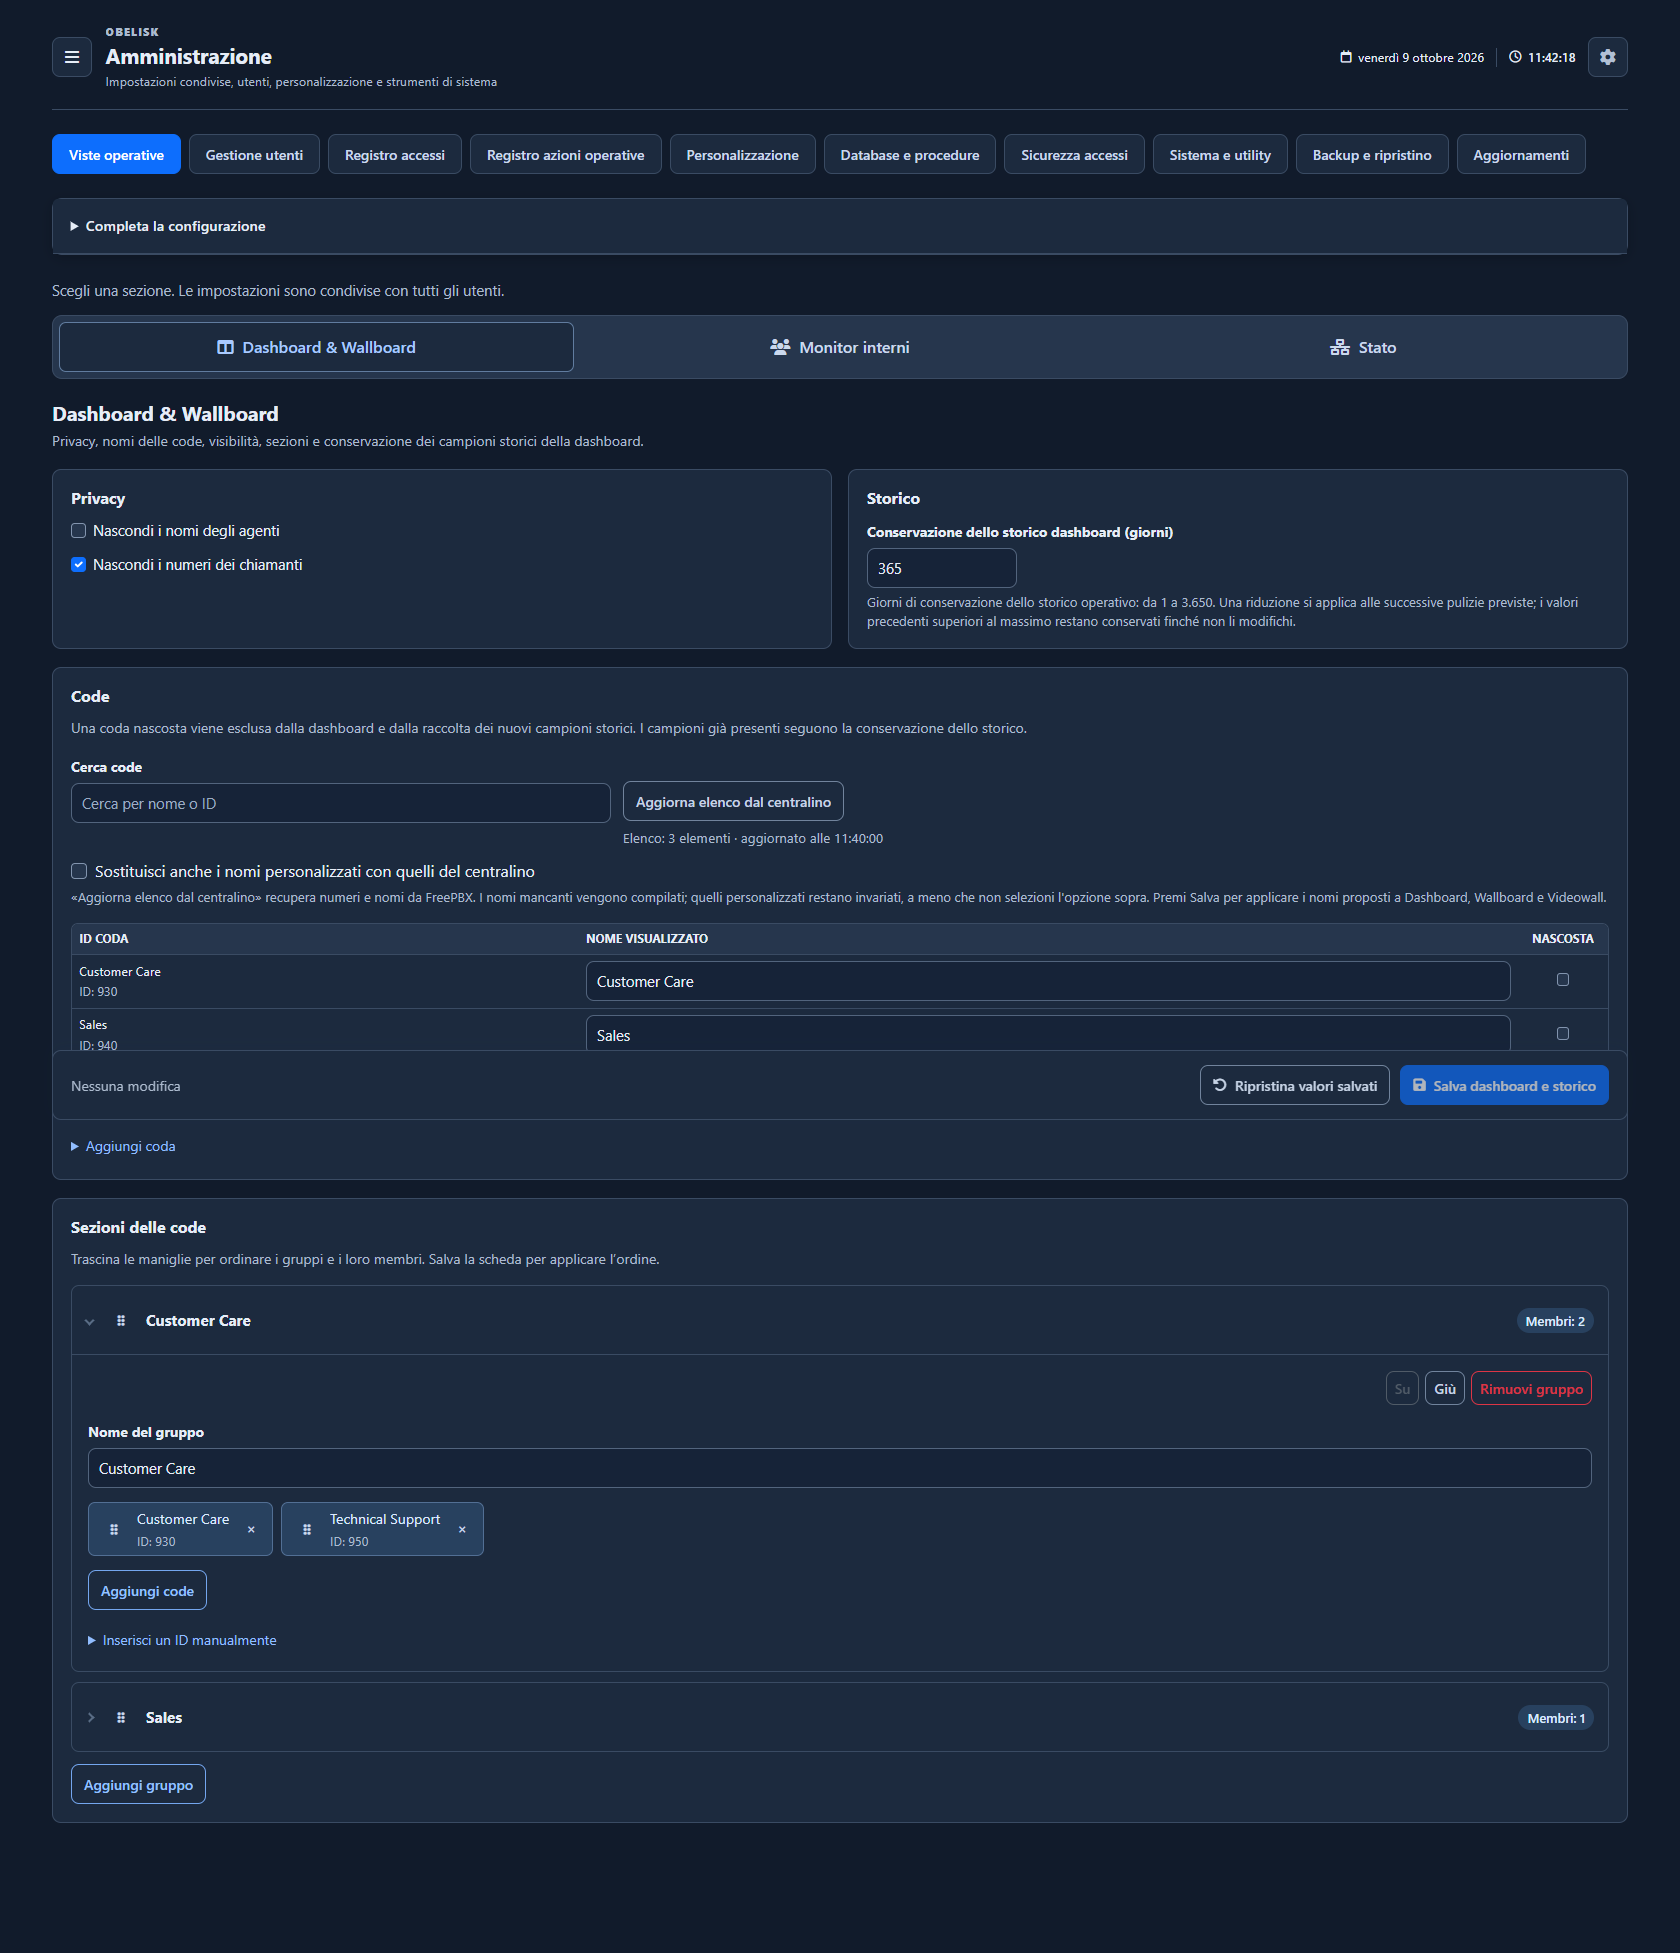Open the Backup e ripristino tab
This screenshot has width=1680, height=1953.
pos(1372,155)
